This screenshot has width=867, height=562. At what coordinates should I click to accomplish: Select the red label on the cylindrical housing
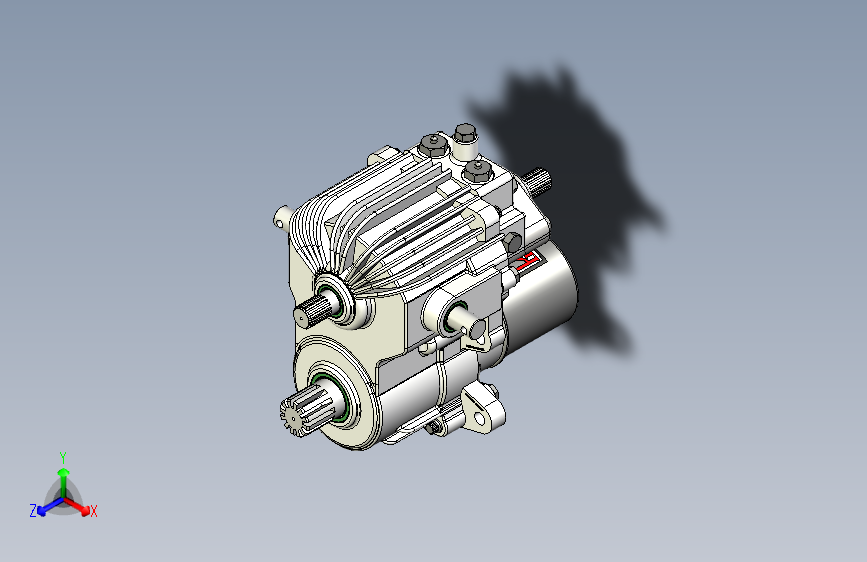527,261
